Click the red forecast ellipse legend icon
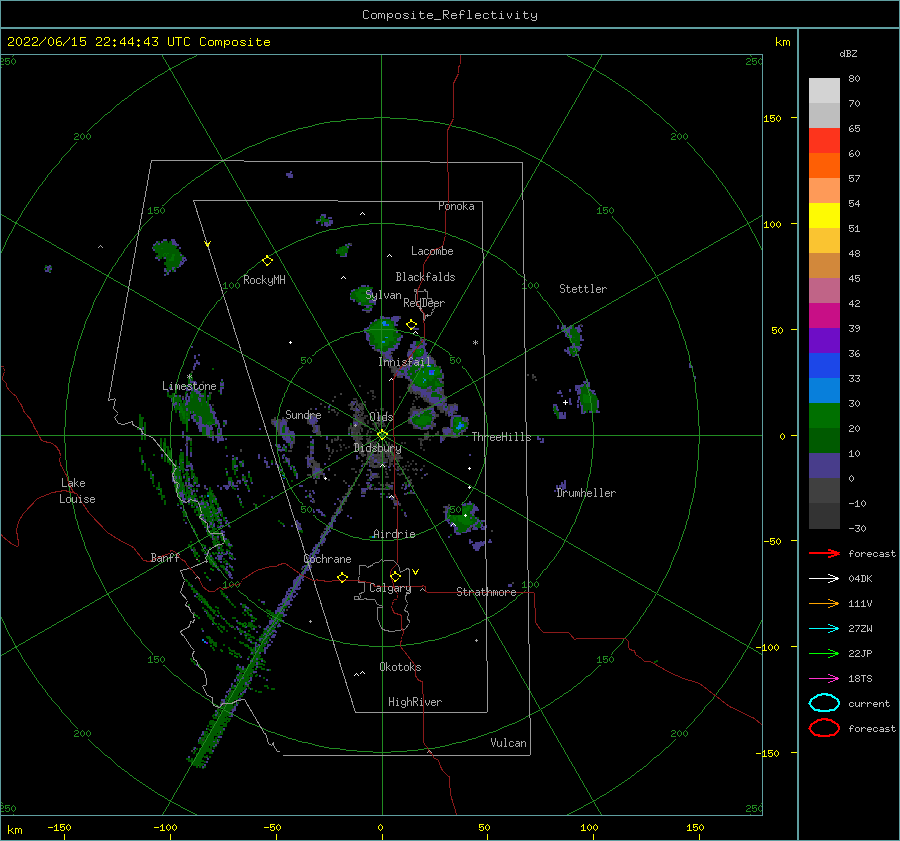900x841 pixels. [x=824, y=728]
